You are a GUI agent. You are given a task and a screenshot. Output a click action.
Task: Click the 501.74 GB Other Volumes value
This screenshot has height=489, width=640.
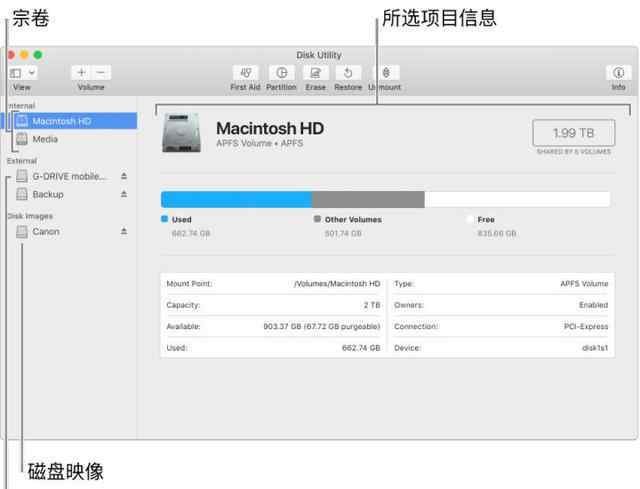(x=343, y=233)
